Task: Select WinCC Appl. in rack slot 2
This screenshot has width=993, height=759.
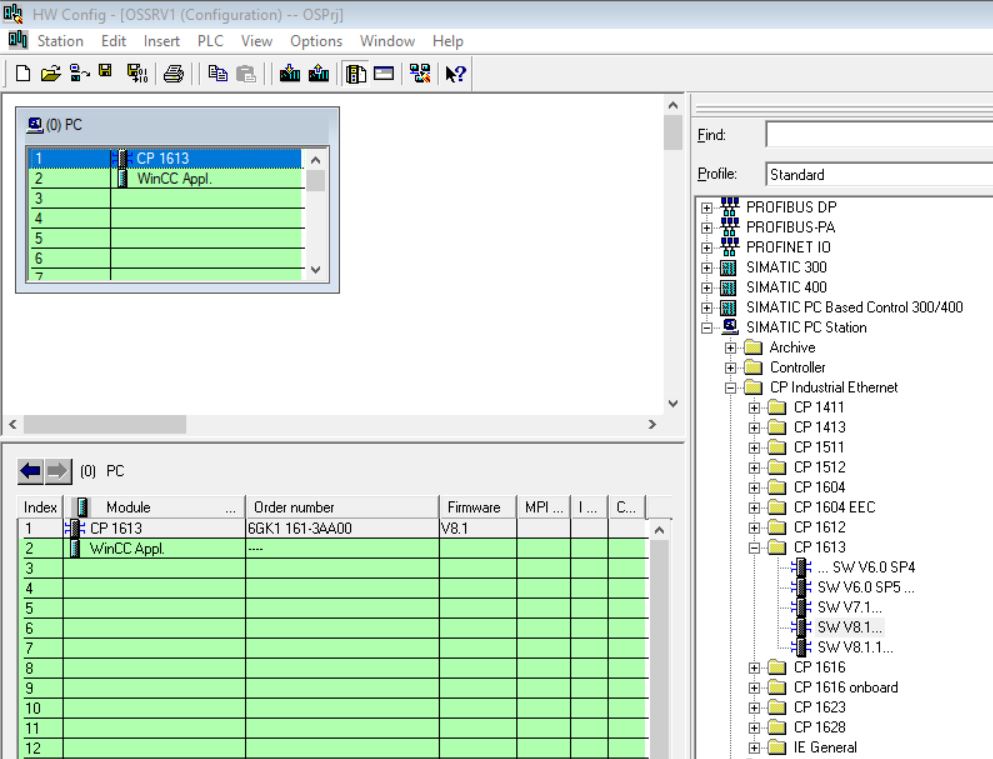Action: pos(174,179)
